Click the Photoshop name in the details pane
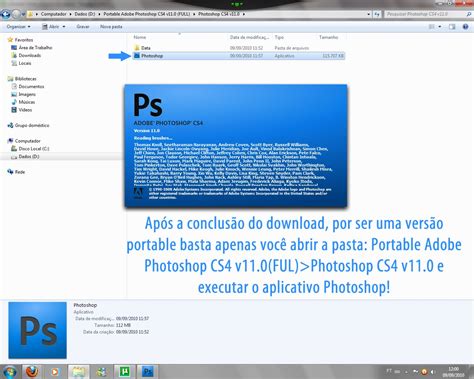 pyautogui.click(x=85, y=305)
